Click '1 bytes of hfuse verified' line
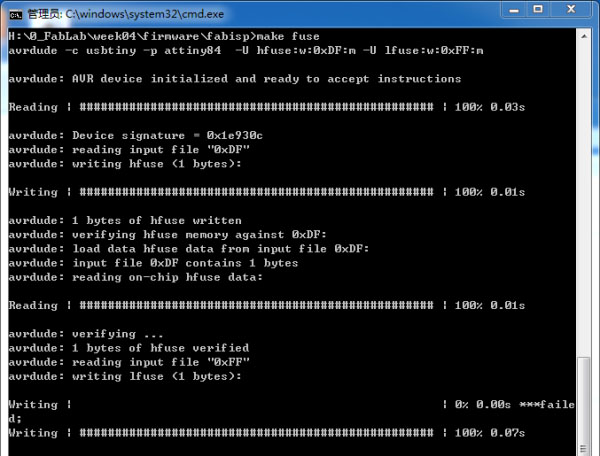 click(129, 348)
